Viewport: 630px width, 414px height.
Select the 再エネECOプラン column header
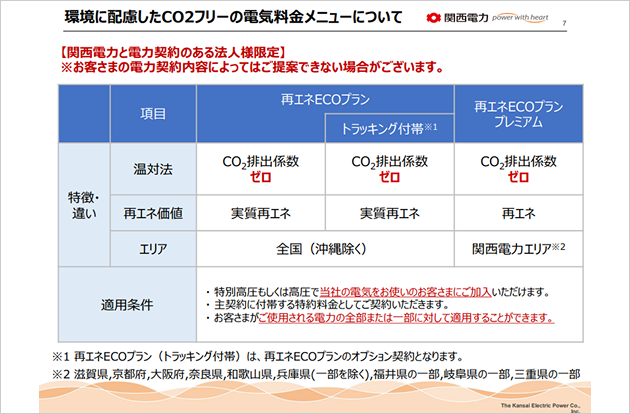(x=324, y=101)
